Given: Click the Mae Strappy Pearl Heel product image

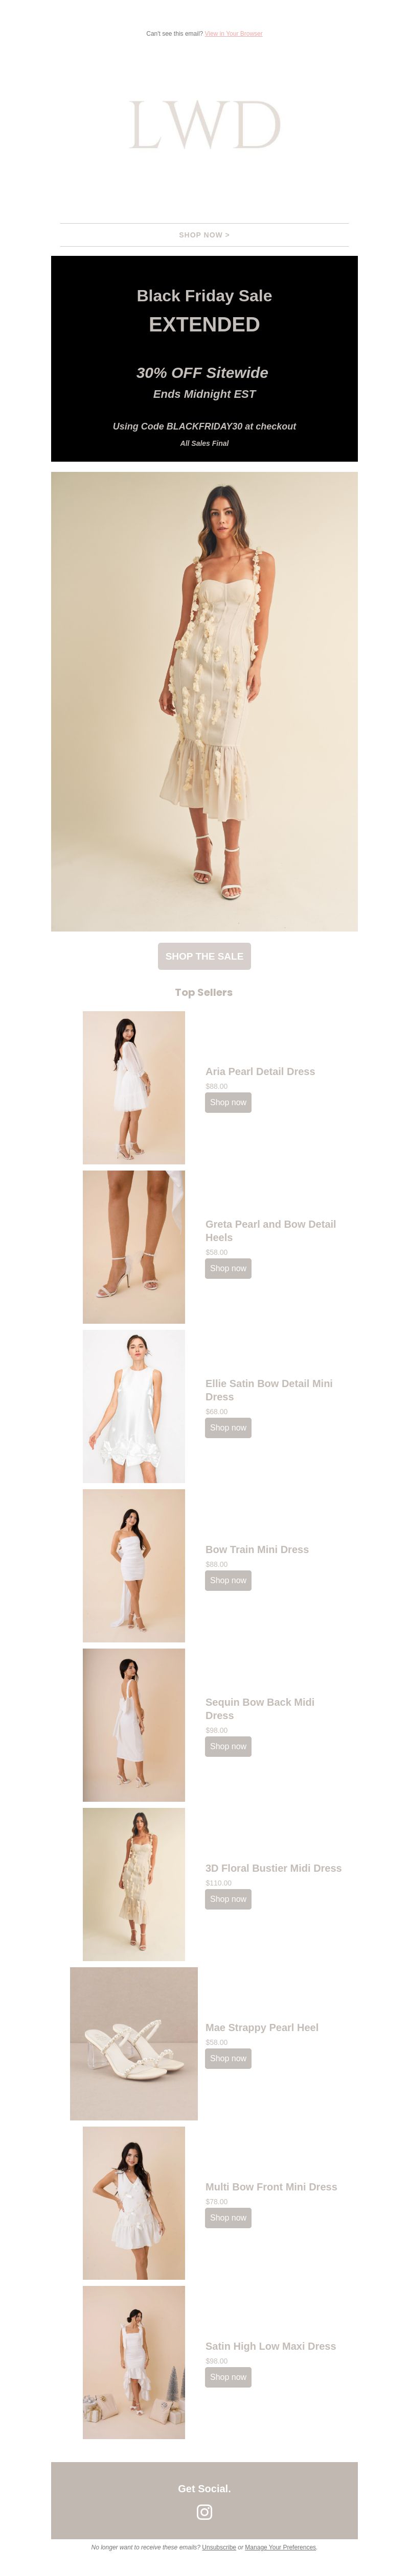Looking at the screenshot, I should 134,2044.
